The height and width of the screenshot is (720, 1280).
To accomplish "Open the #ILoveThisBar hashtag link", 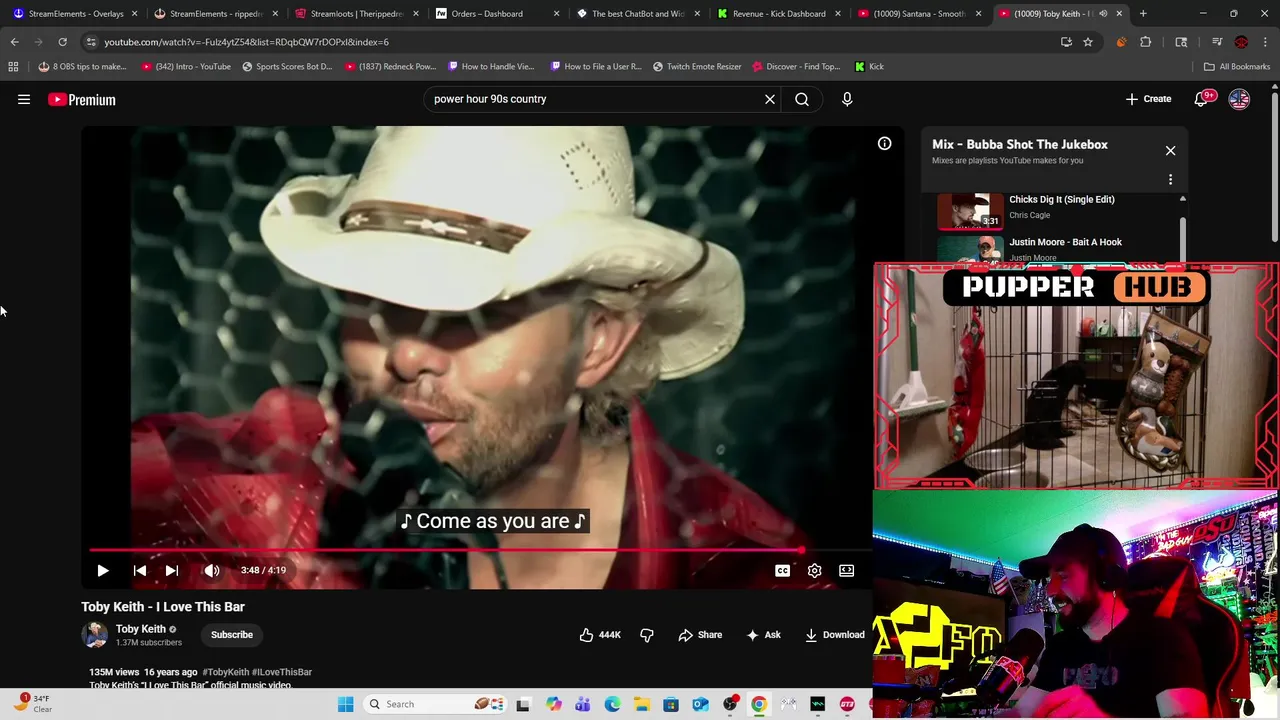I will coord(282,672).
